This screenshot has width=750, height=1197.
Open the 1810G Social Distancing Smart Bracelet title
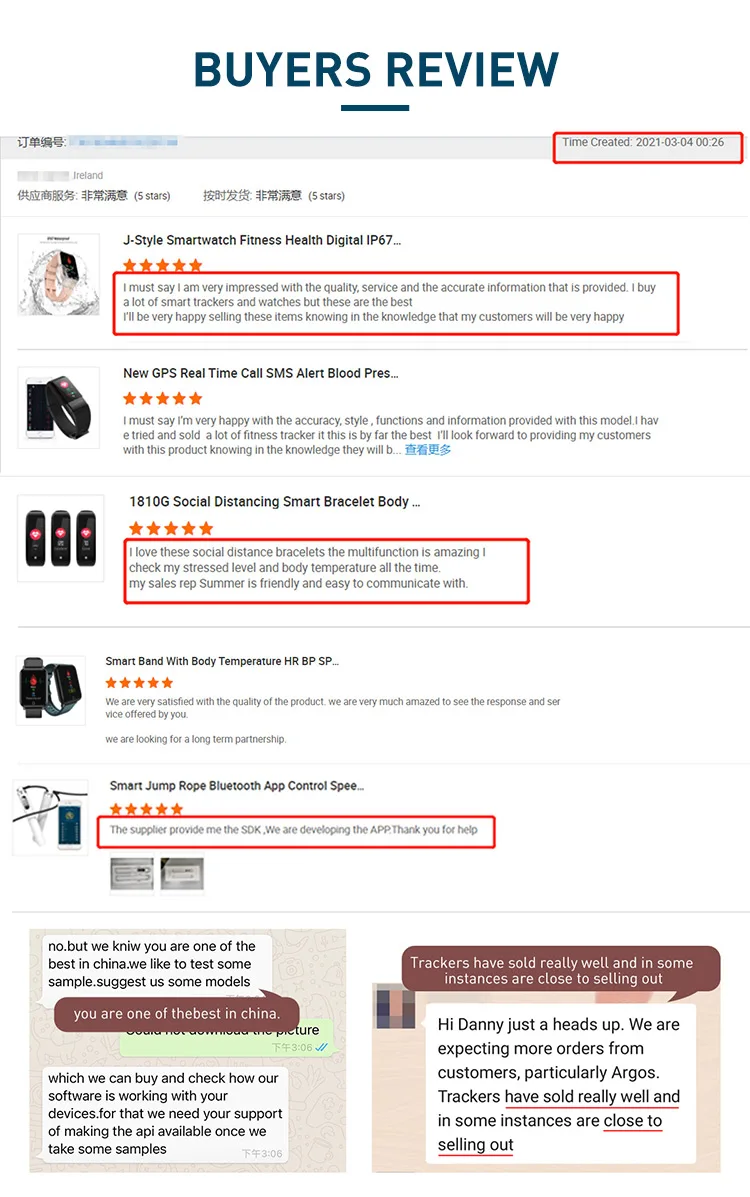click(x=274, y=502)
